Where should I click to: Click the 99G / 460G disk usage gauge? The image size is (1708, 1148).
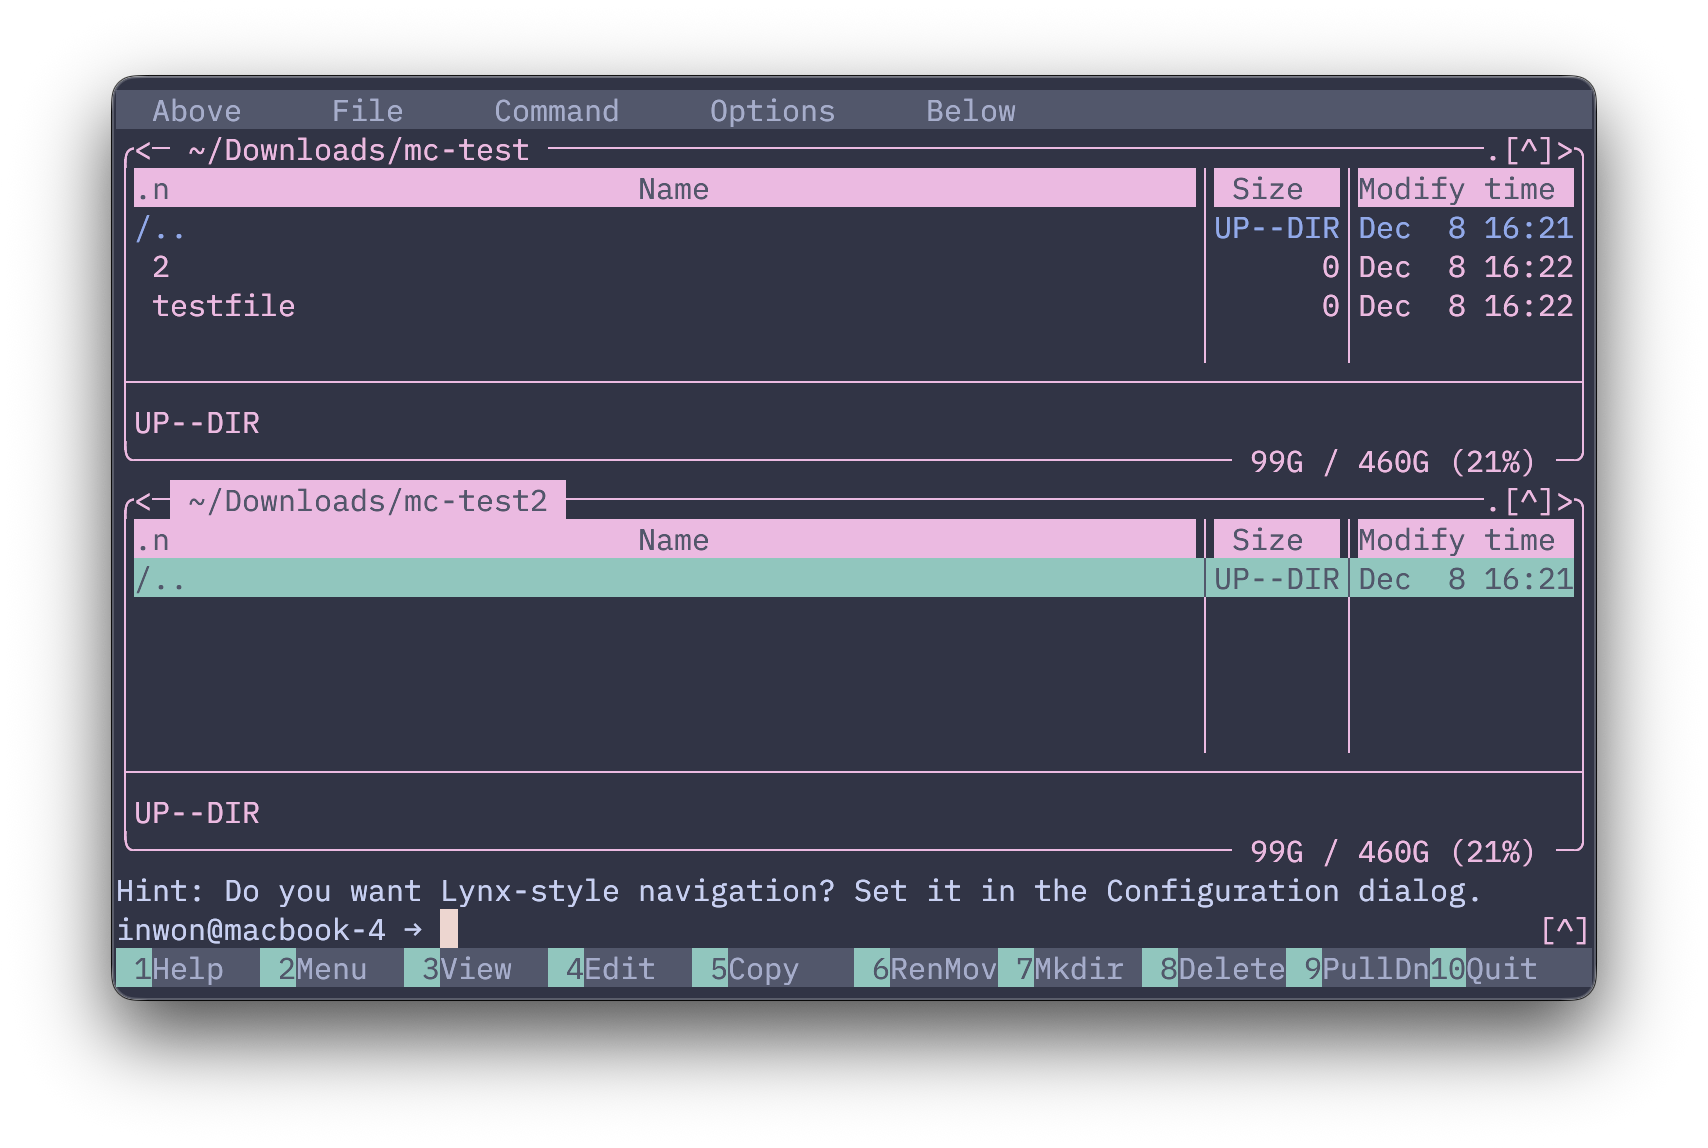(x=1392, y=461)
